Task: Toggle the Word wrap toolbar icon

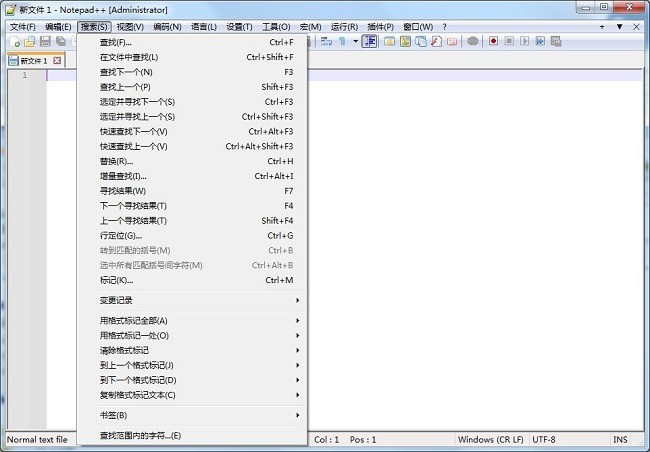Action: coord(327,41)
